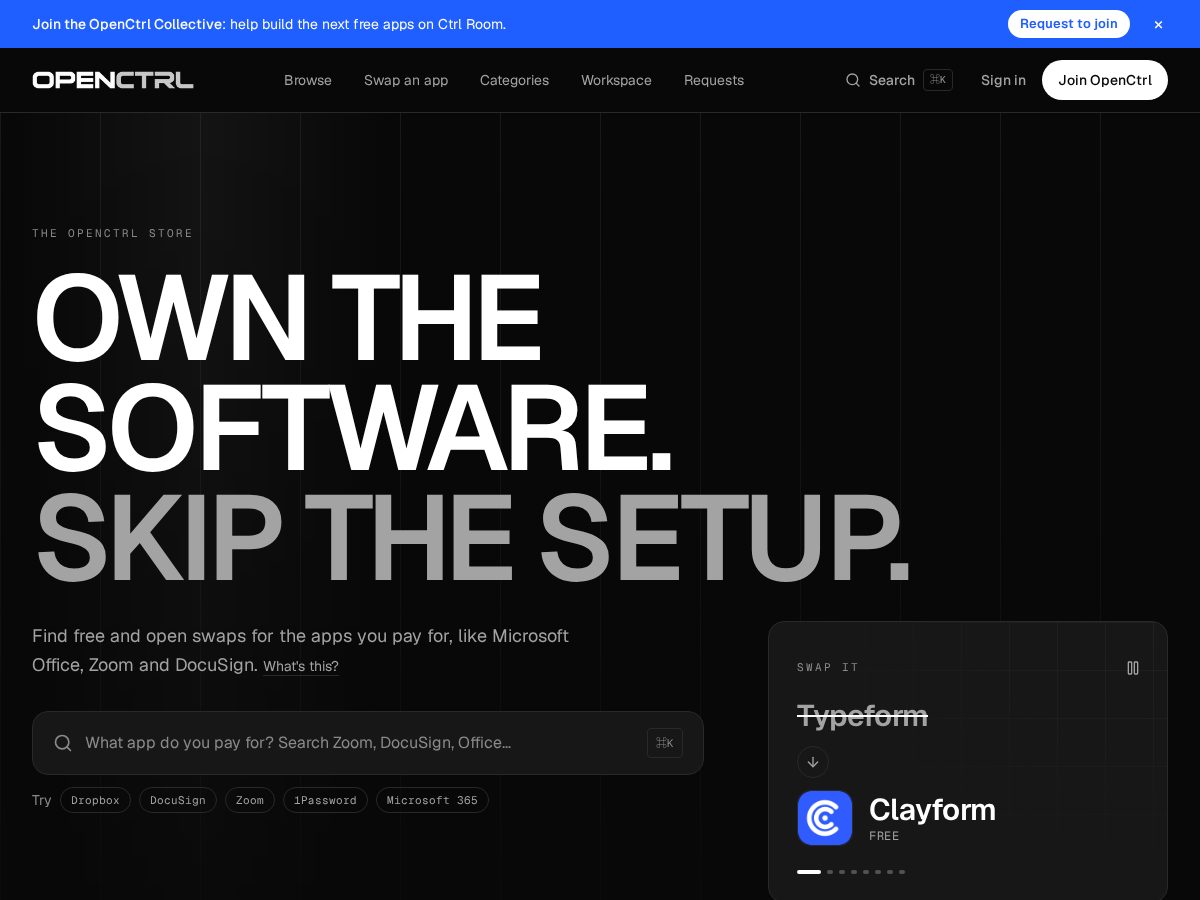This screenshot has width=1200, height=900.
Task: Pause the Swap It carousel
Action: pyautogui.click(x=1133, y=668)
